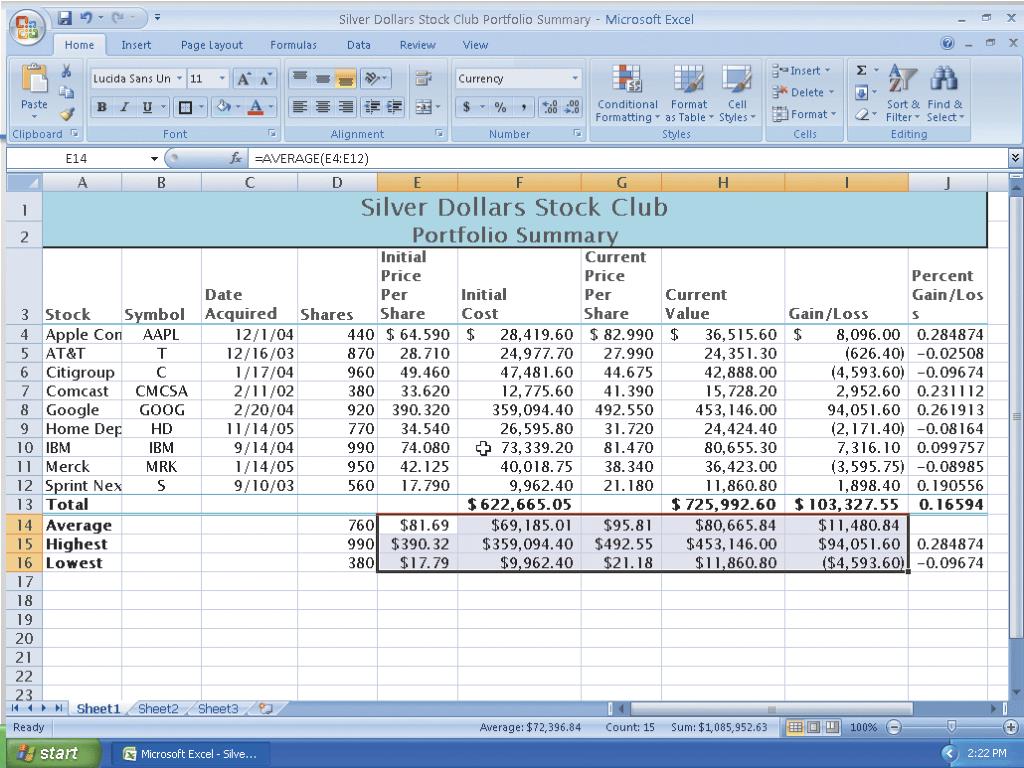This screenshot has height=768, width=1024.
Task: Decrease the cell indent
Action: [372, 107]
